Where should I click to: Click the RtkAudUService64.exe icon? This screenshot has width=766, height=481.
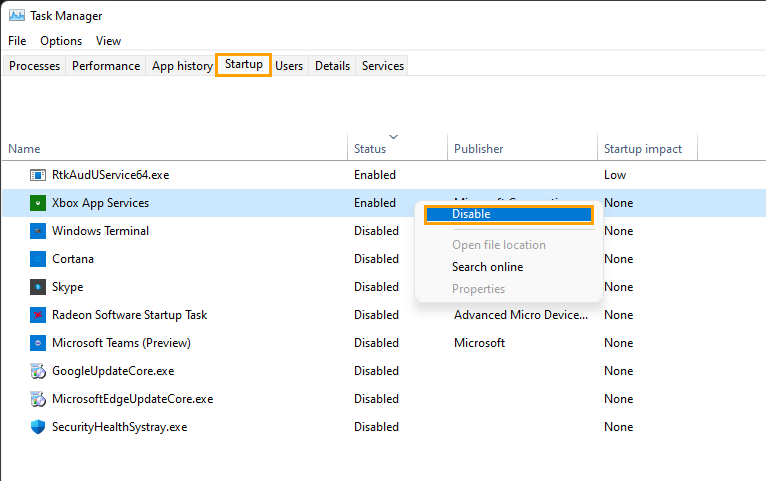(38, 175)
